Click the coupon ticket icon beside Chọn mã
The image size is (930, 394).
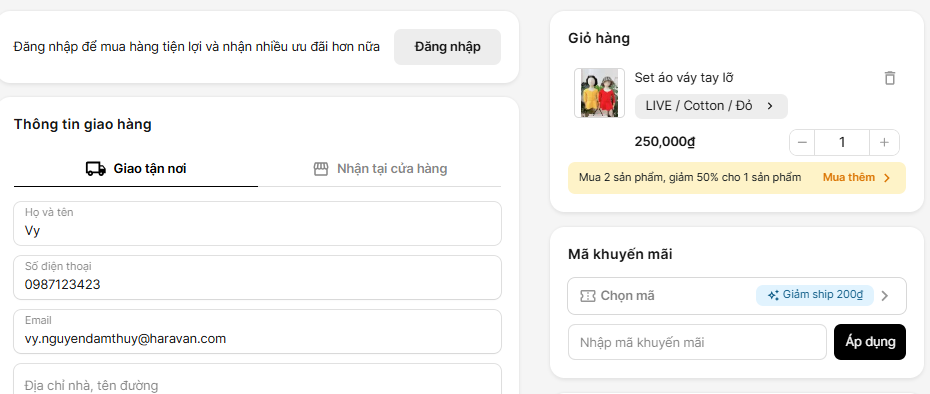click(x=587, y=296)
